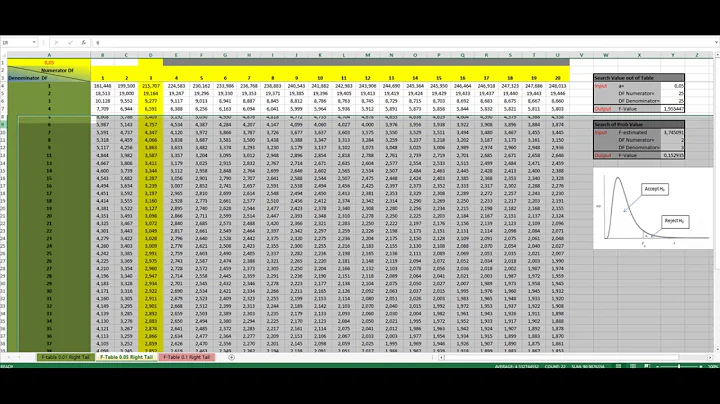Click the Name Box field

coord(17,42)
